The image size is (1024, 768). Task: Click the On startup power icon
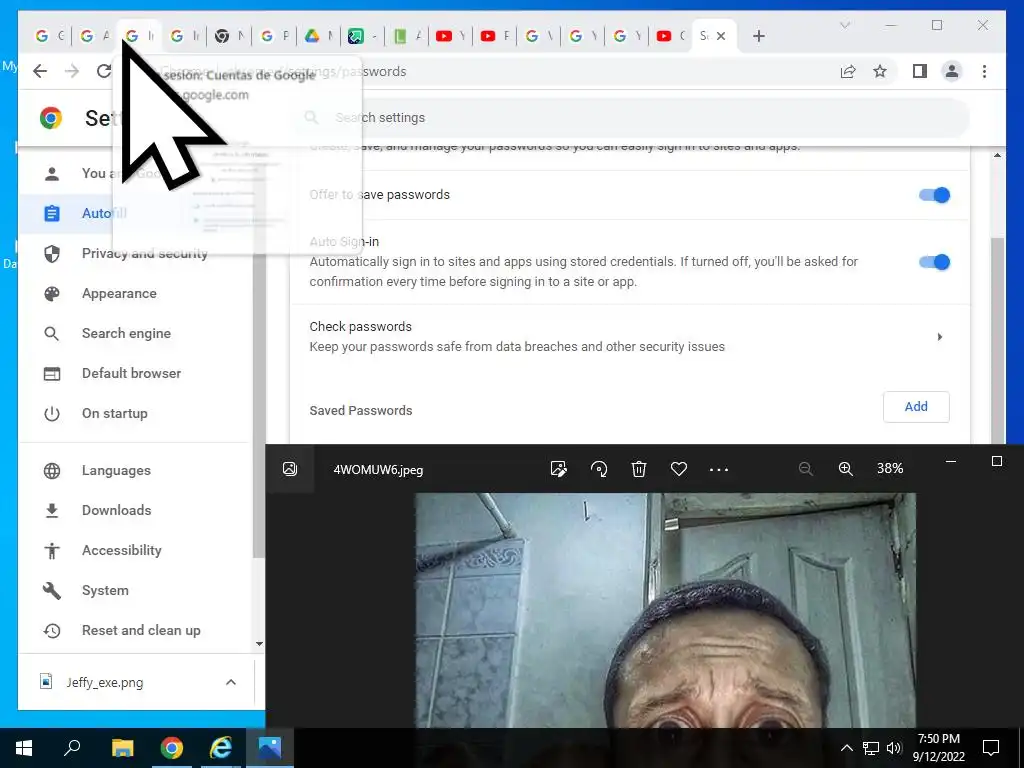pos(52,413)
